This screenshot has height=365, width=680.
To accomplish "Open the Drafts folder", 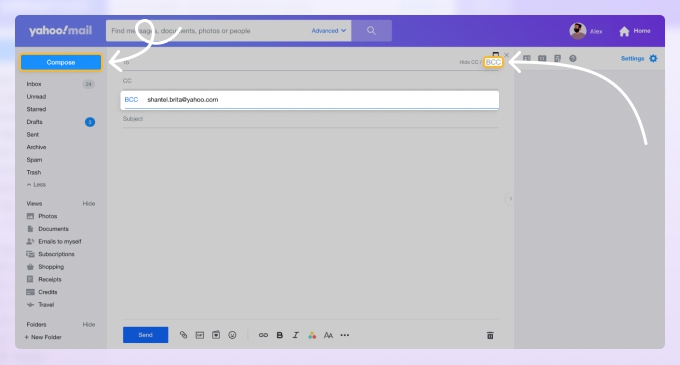I will [34, 122].
